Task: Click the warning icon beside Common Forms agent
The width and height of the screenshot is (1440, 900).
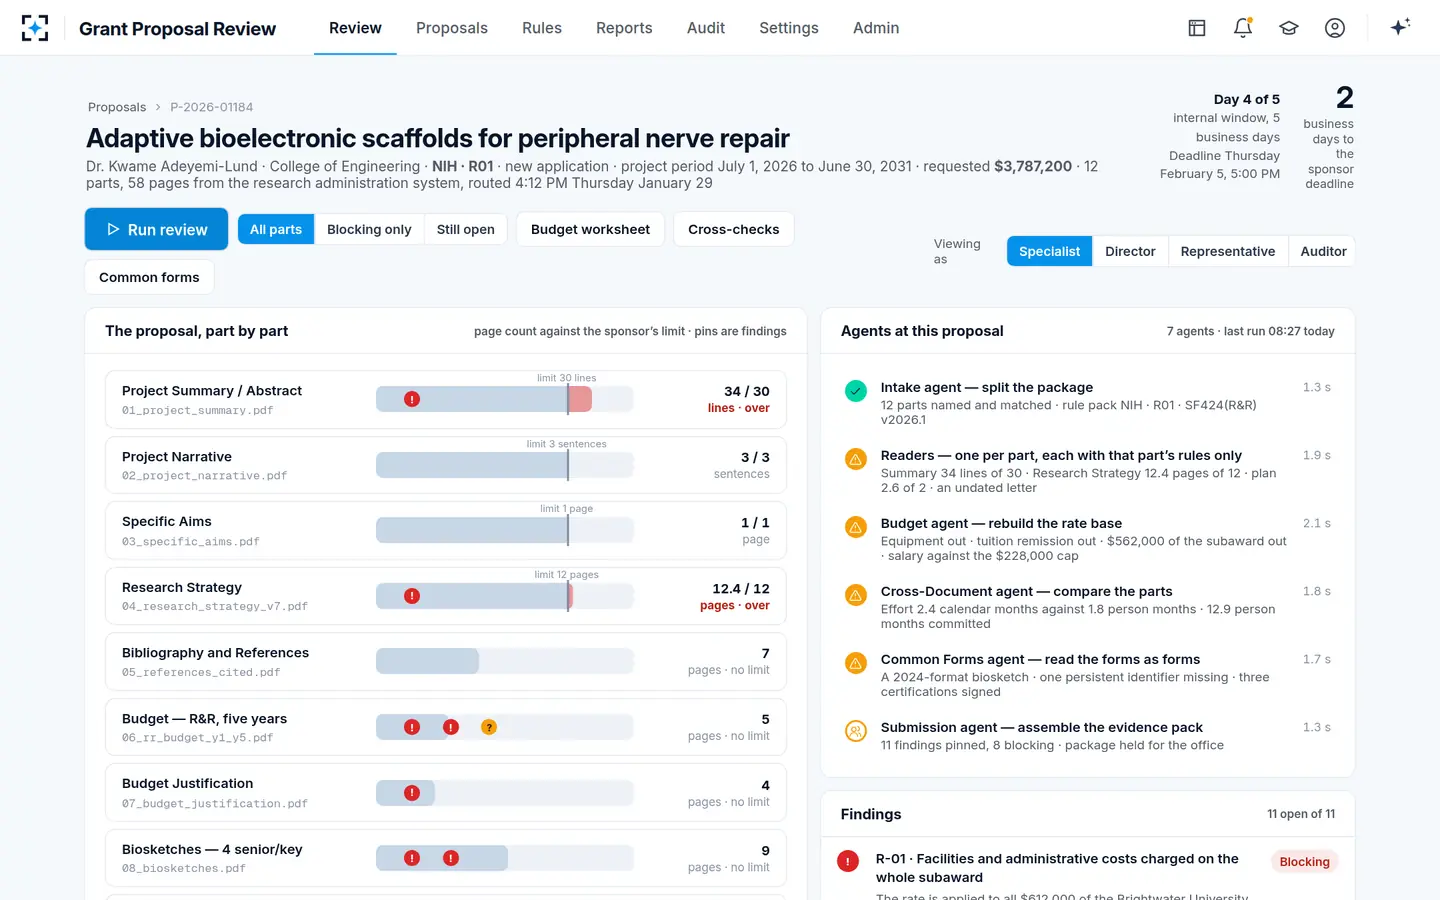Action: [x=856, y=663]
